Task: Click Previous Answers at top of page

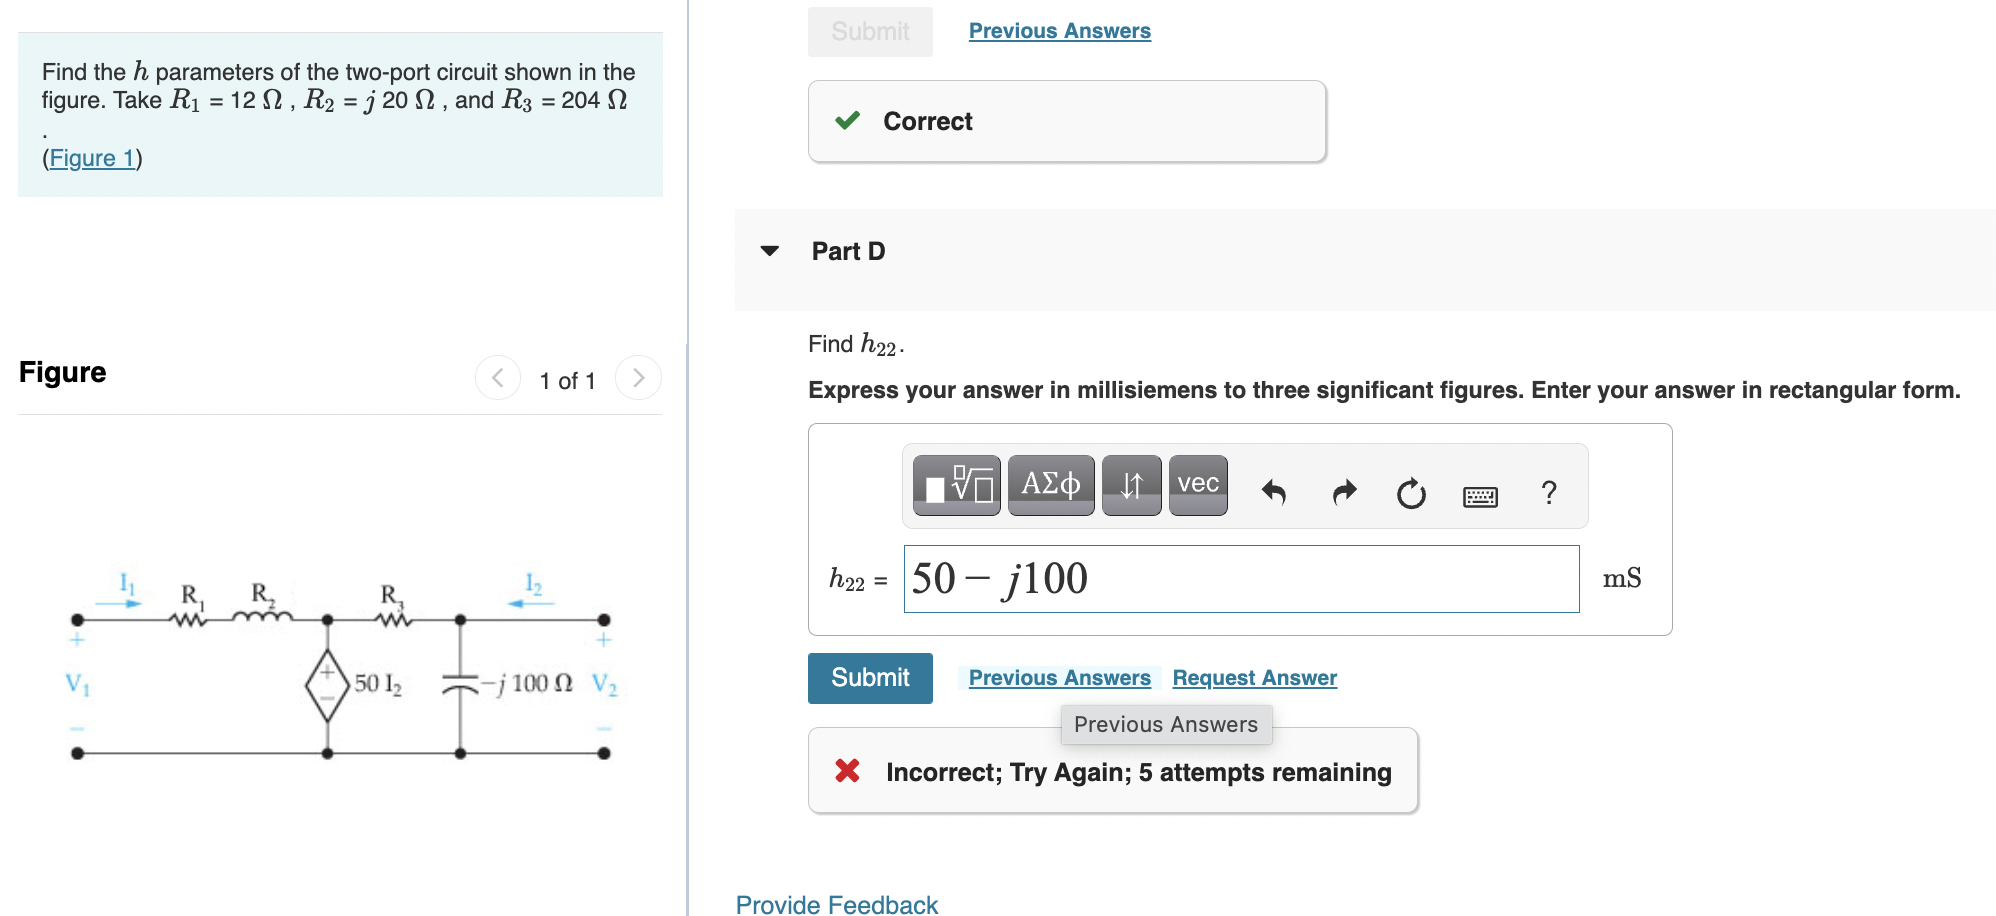Action: coord(1058,30)
